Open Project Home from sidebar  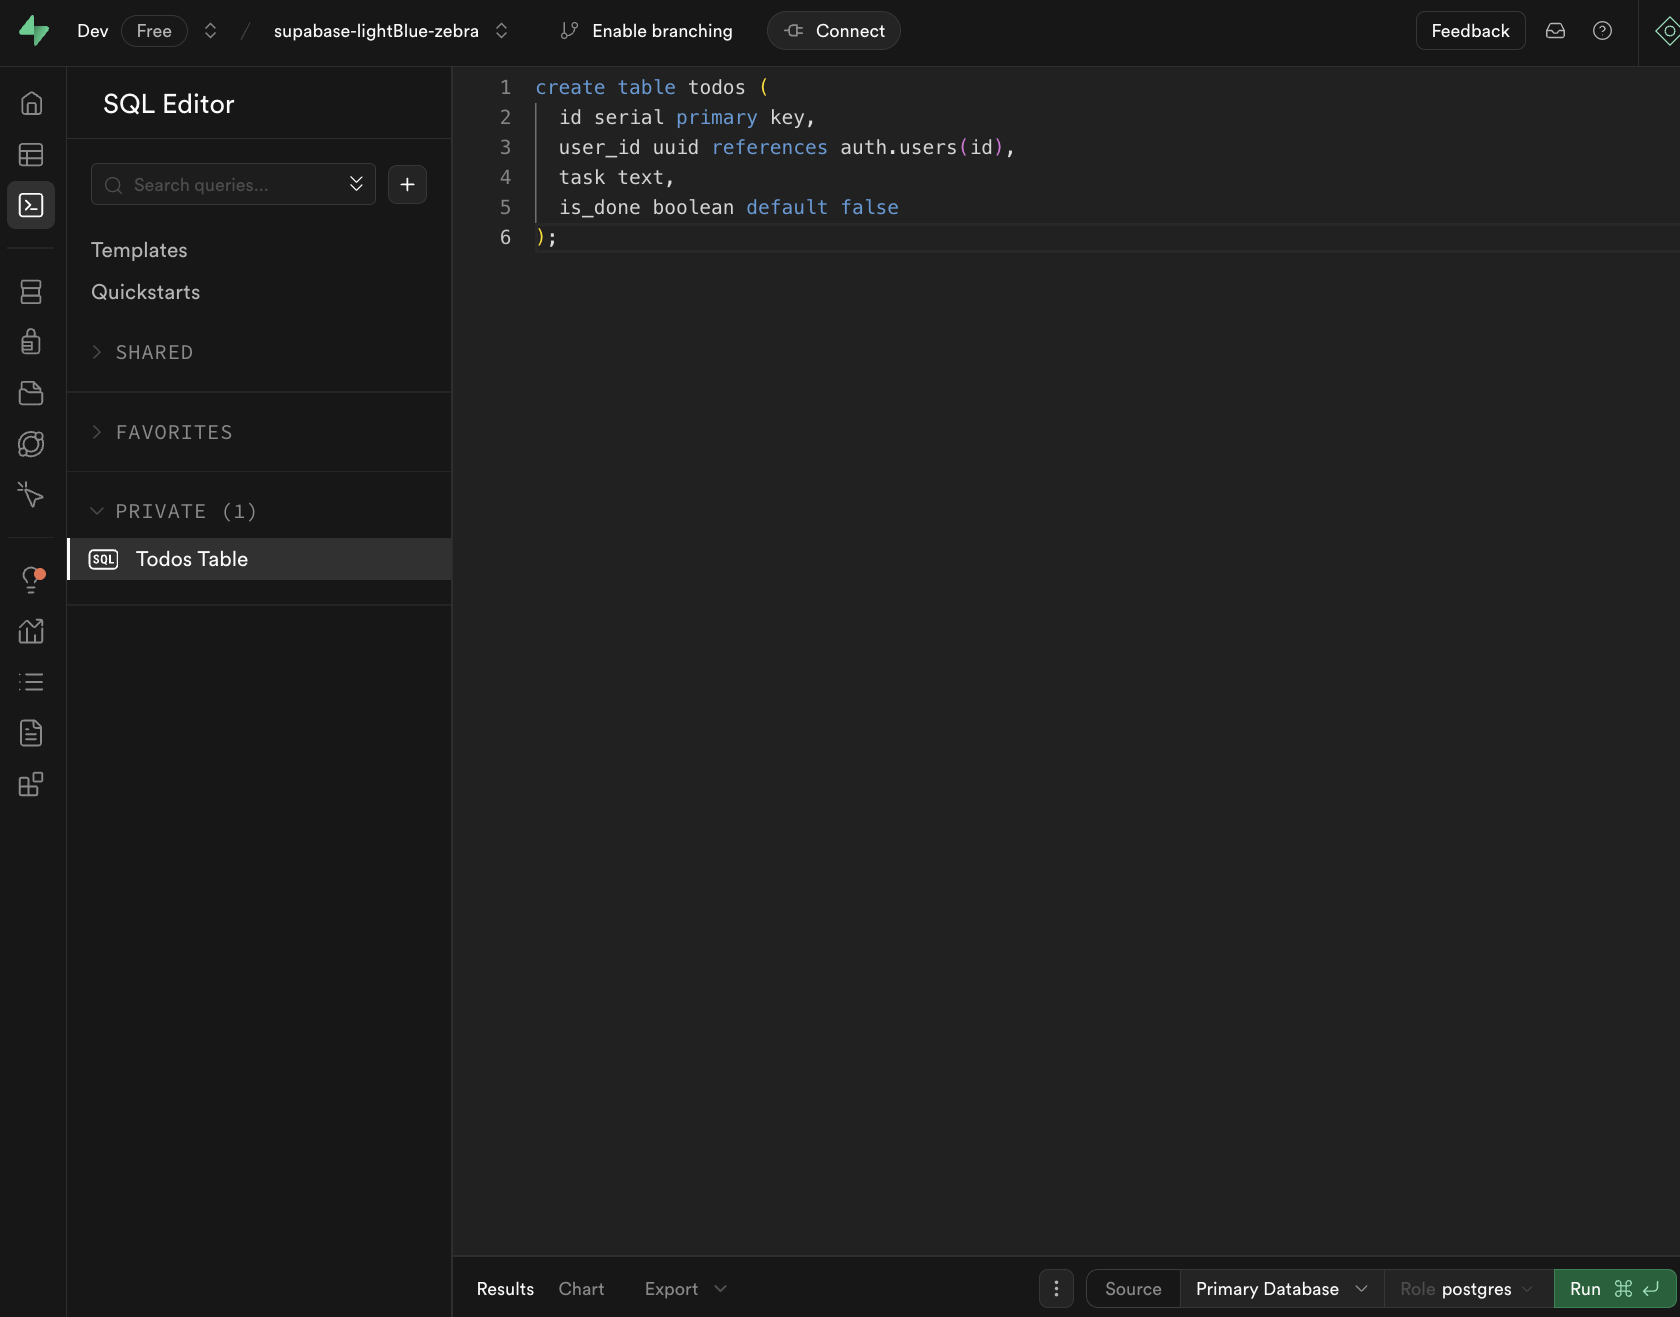click(x=31, y=103)
